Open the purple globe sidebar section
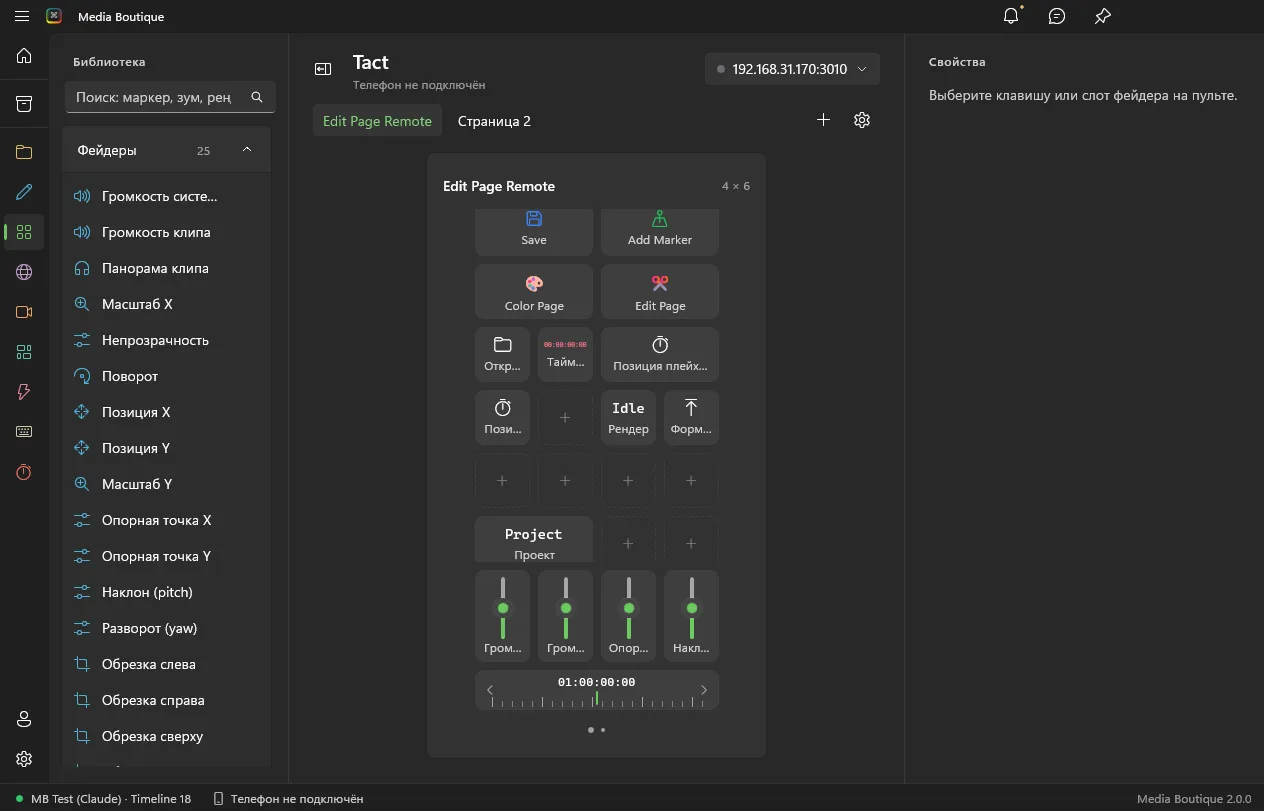Screen dimensions: 1264x811 click(x=24, y=272)
